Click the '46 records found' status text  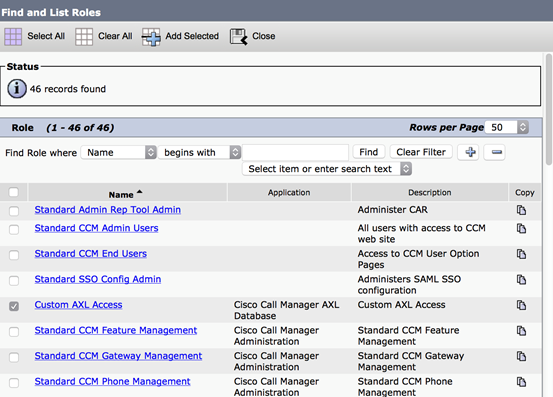[x=68, y=89]
